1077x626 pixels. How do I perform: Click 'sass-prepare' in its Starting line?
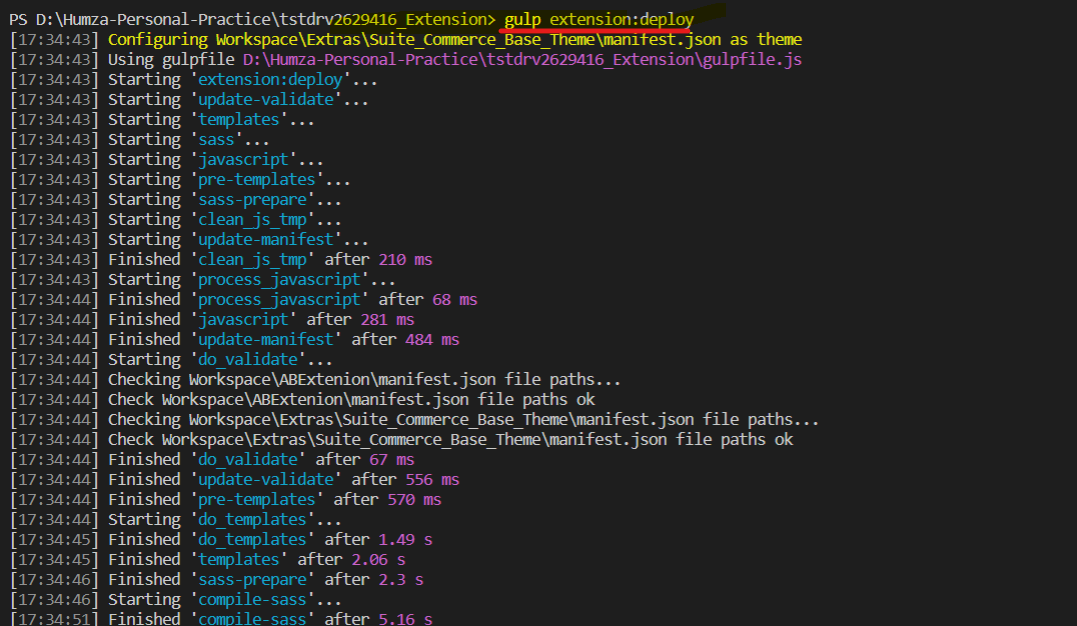[x=252, y=200]
